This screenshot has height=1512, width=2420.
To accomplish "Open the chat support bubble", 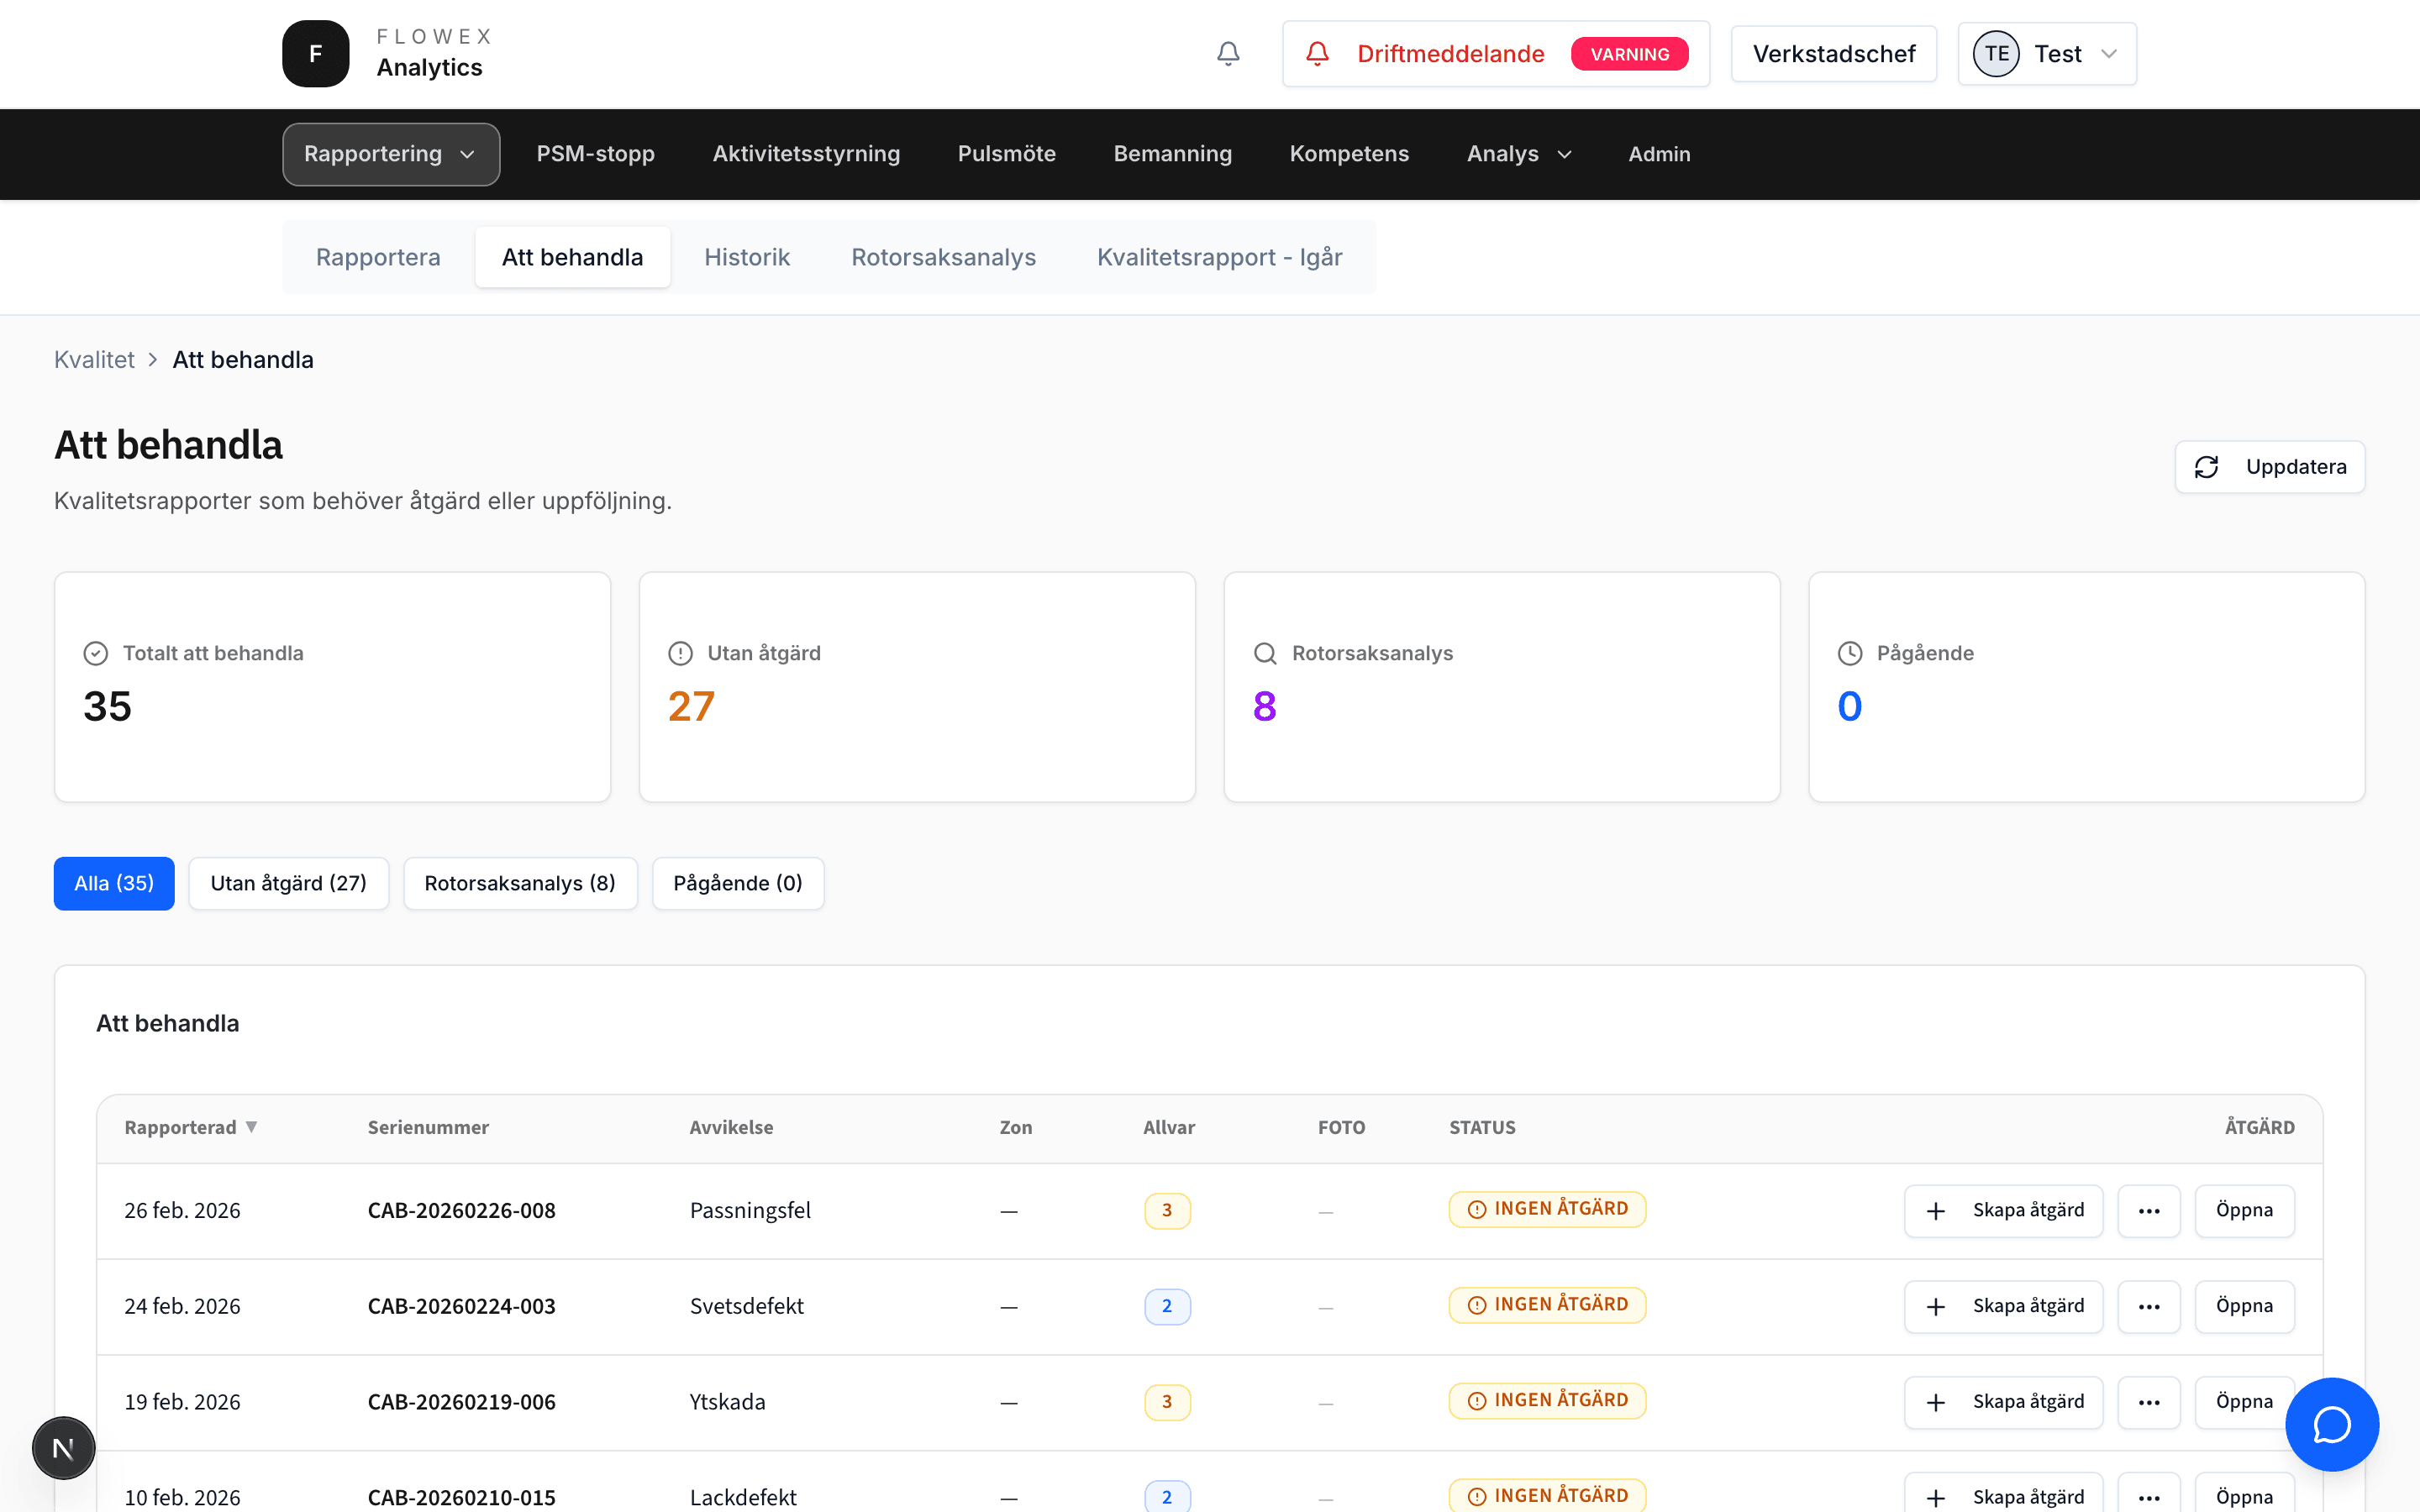I will coord(2331,1424).
